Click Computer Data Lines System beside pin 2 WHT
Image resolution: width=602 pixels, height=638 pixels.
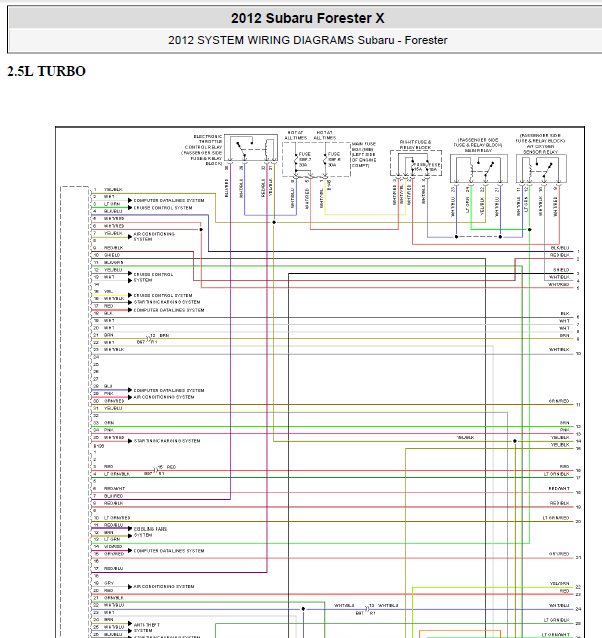point(169,201)
